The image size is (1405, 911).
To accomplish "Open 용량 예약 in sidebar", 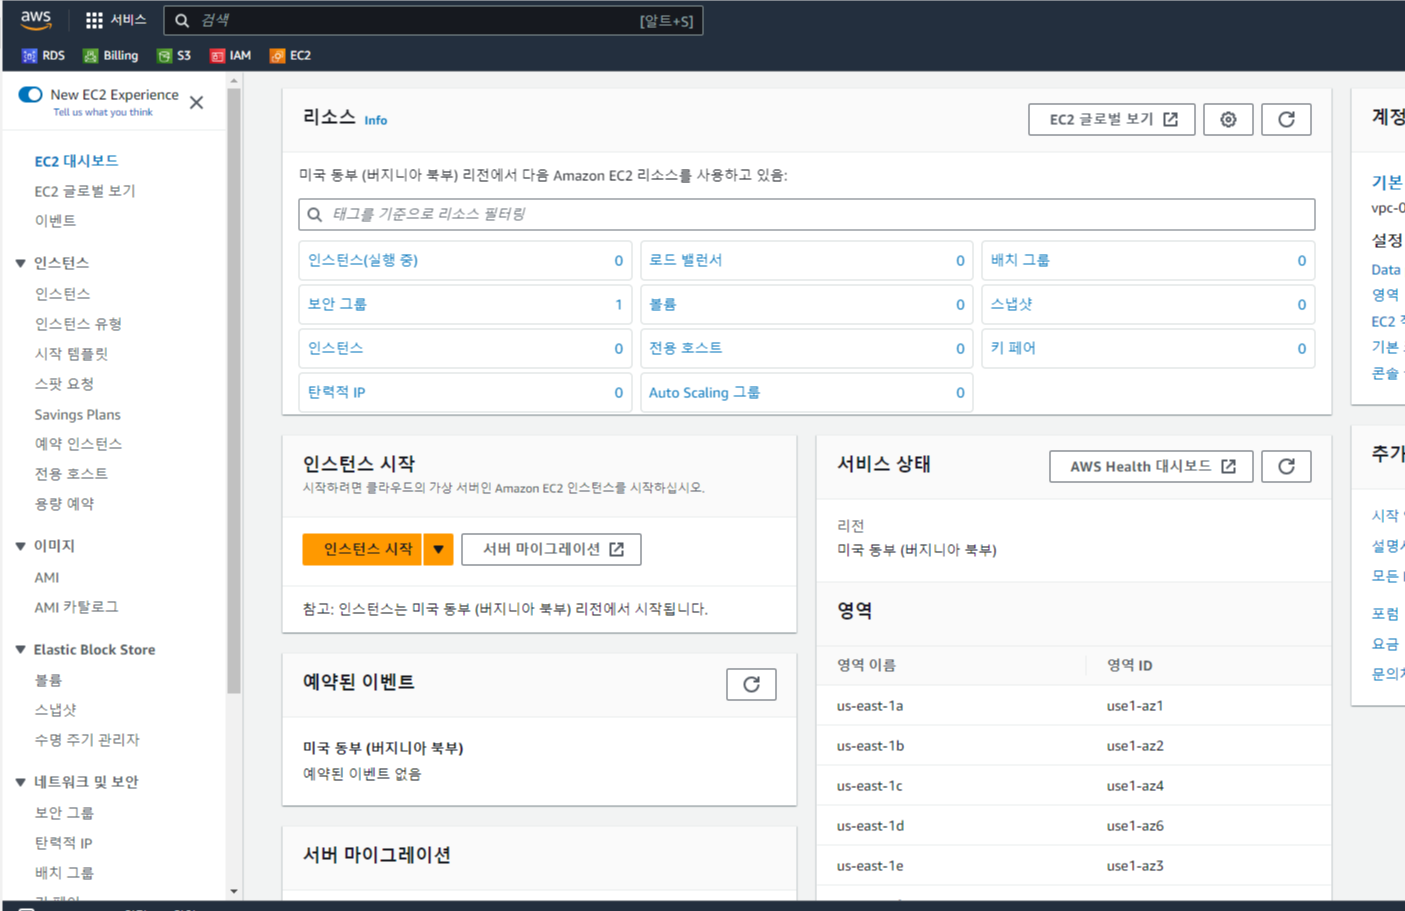I will [64, 504].
